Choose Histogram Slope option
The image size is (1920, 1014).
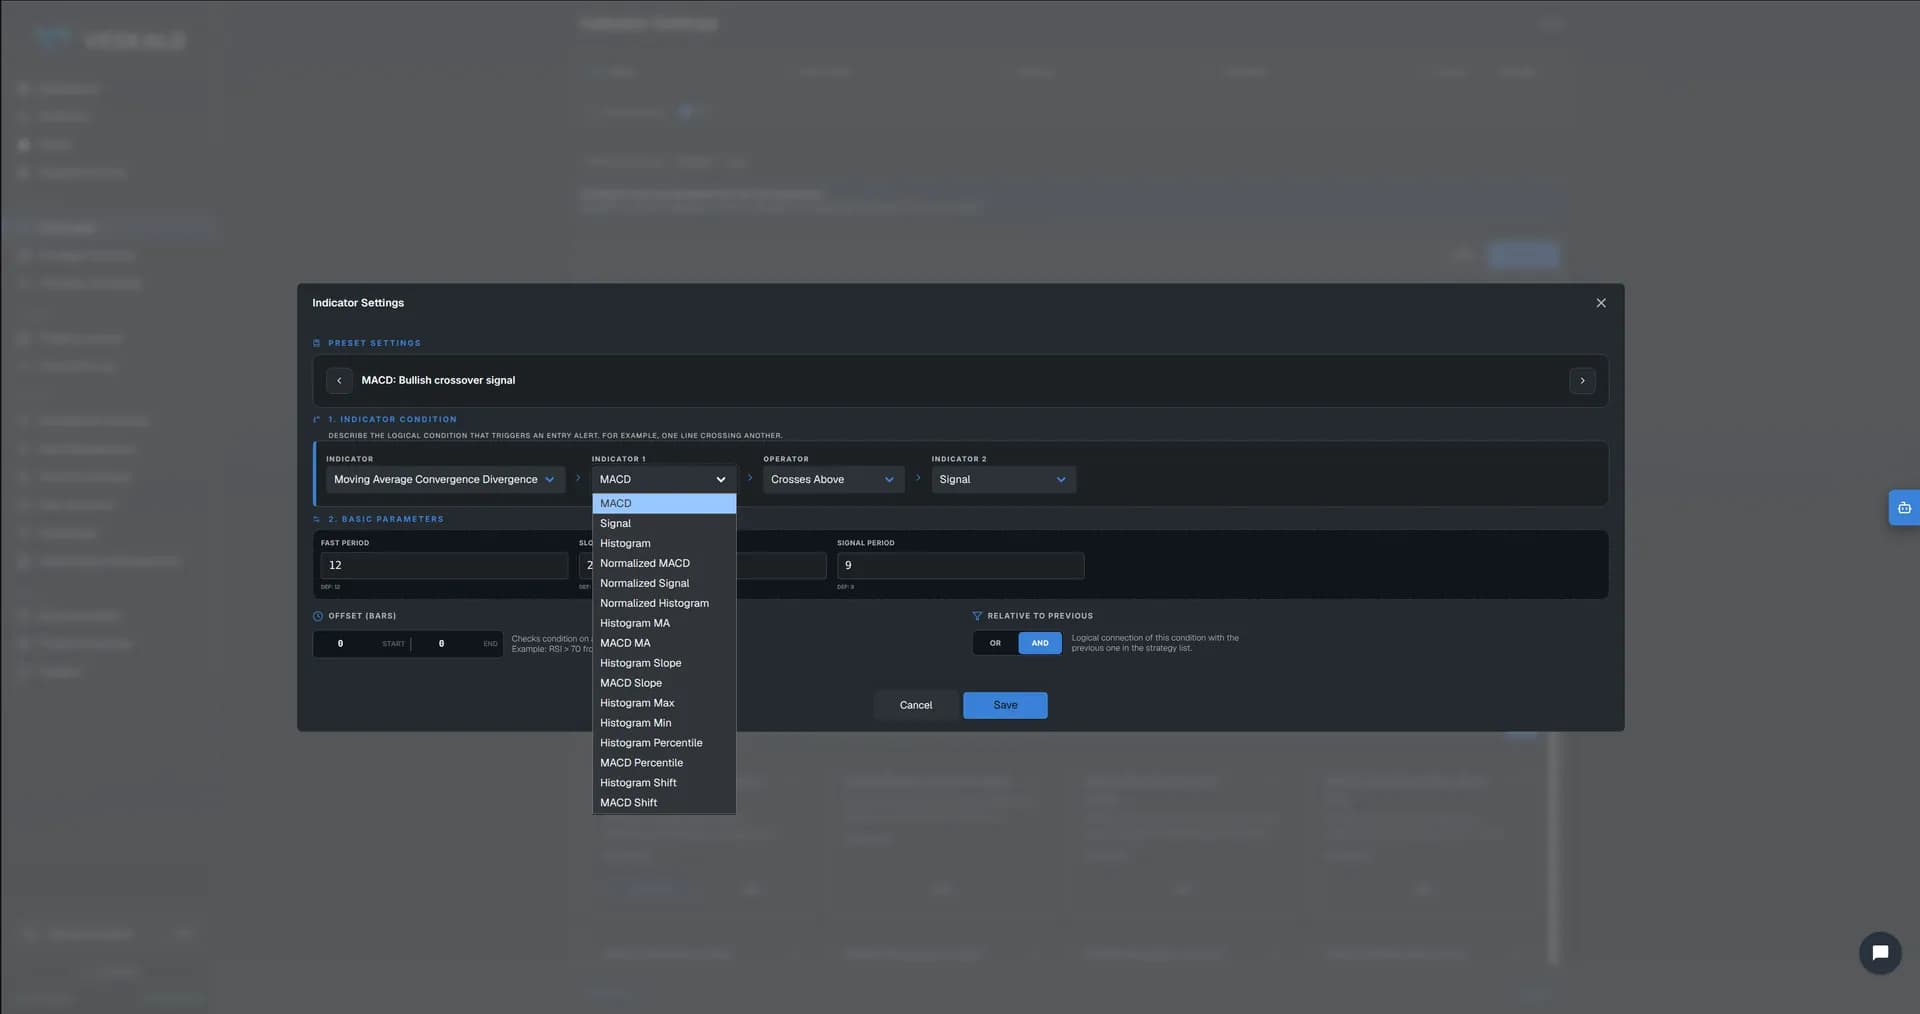point(664,664)
